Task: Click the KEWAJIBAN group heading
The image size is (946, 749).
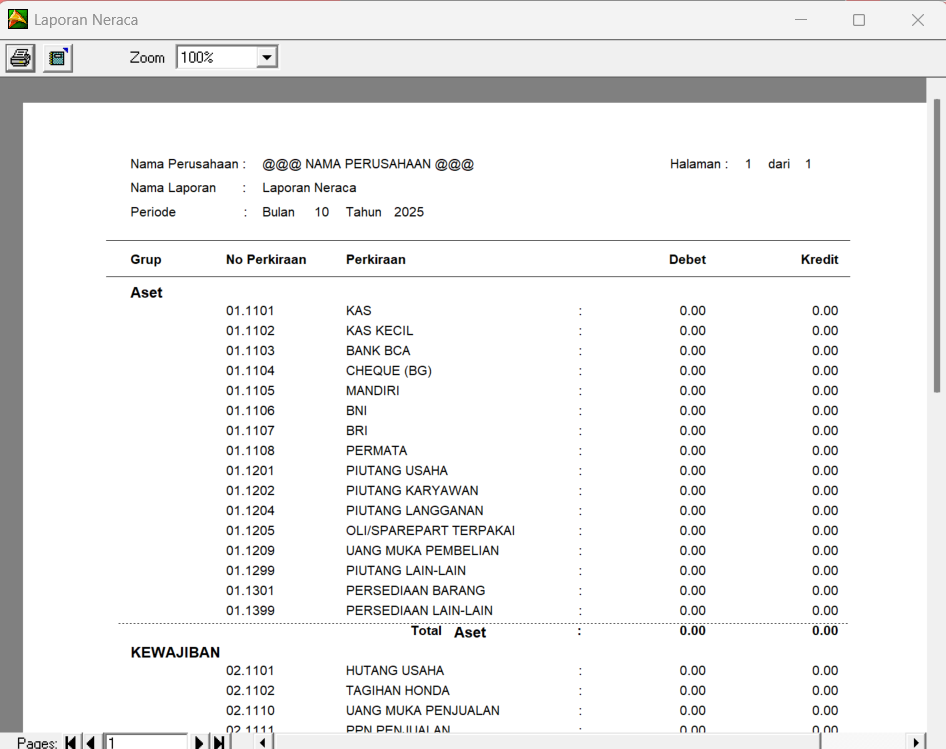Action: pos(175,652)
